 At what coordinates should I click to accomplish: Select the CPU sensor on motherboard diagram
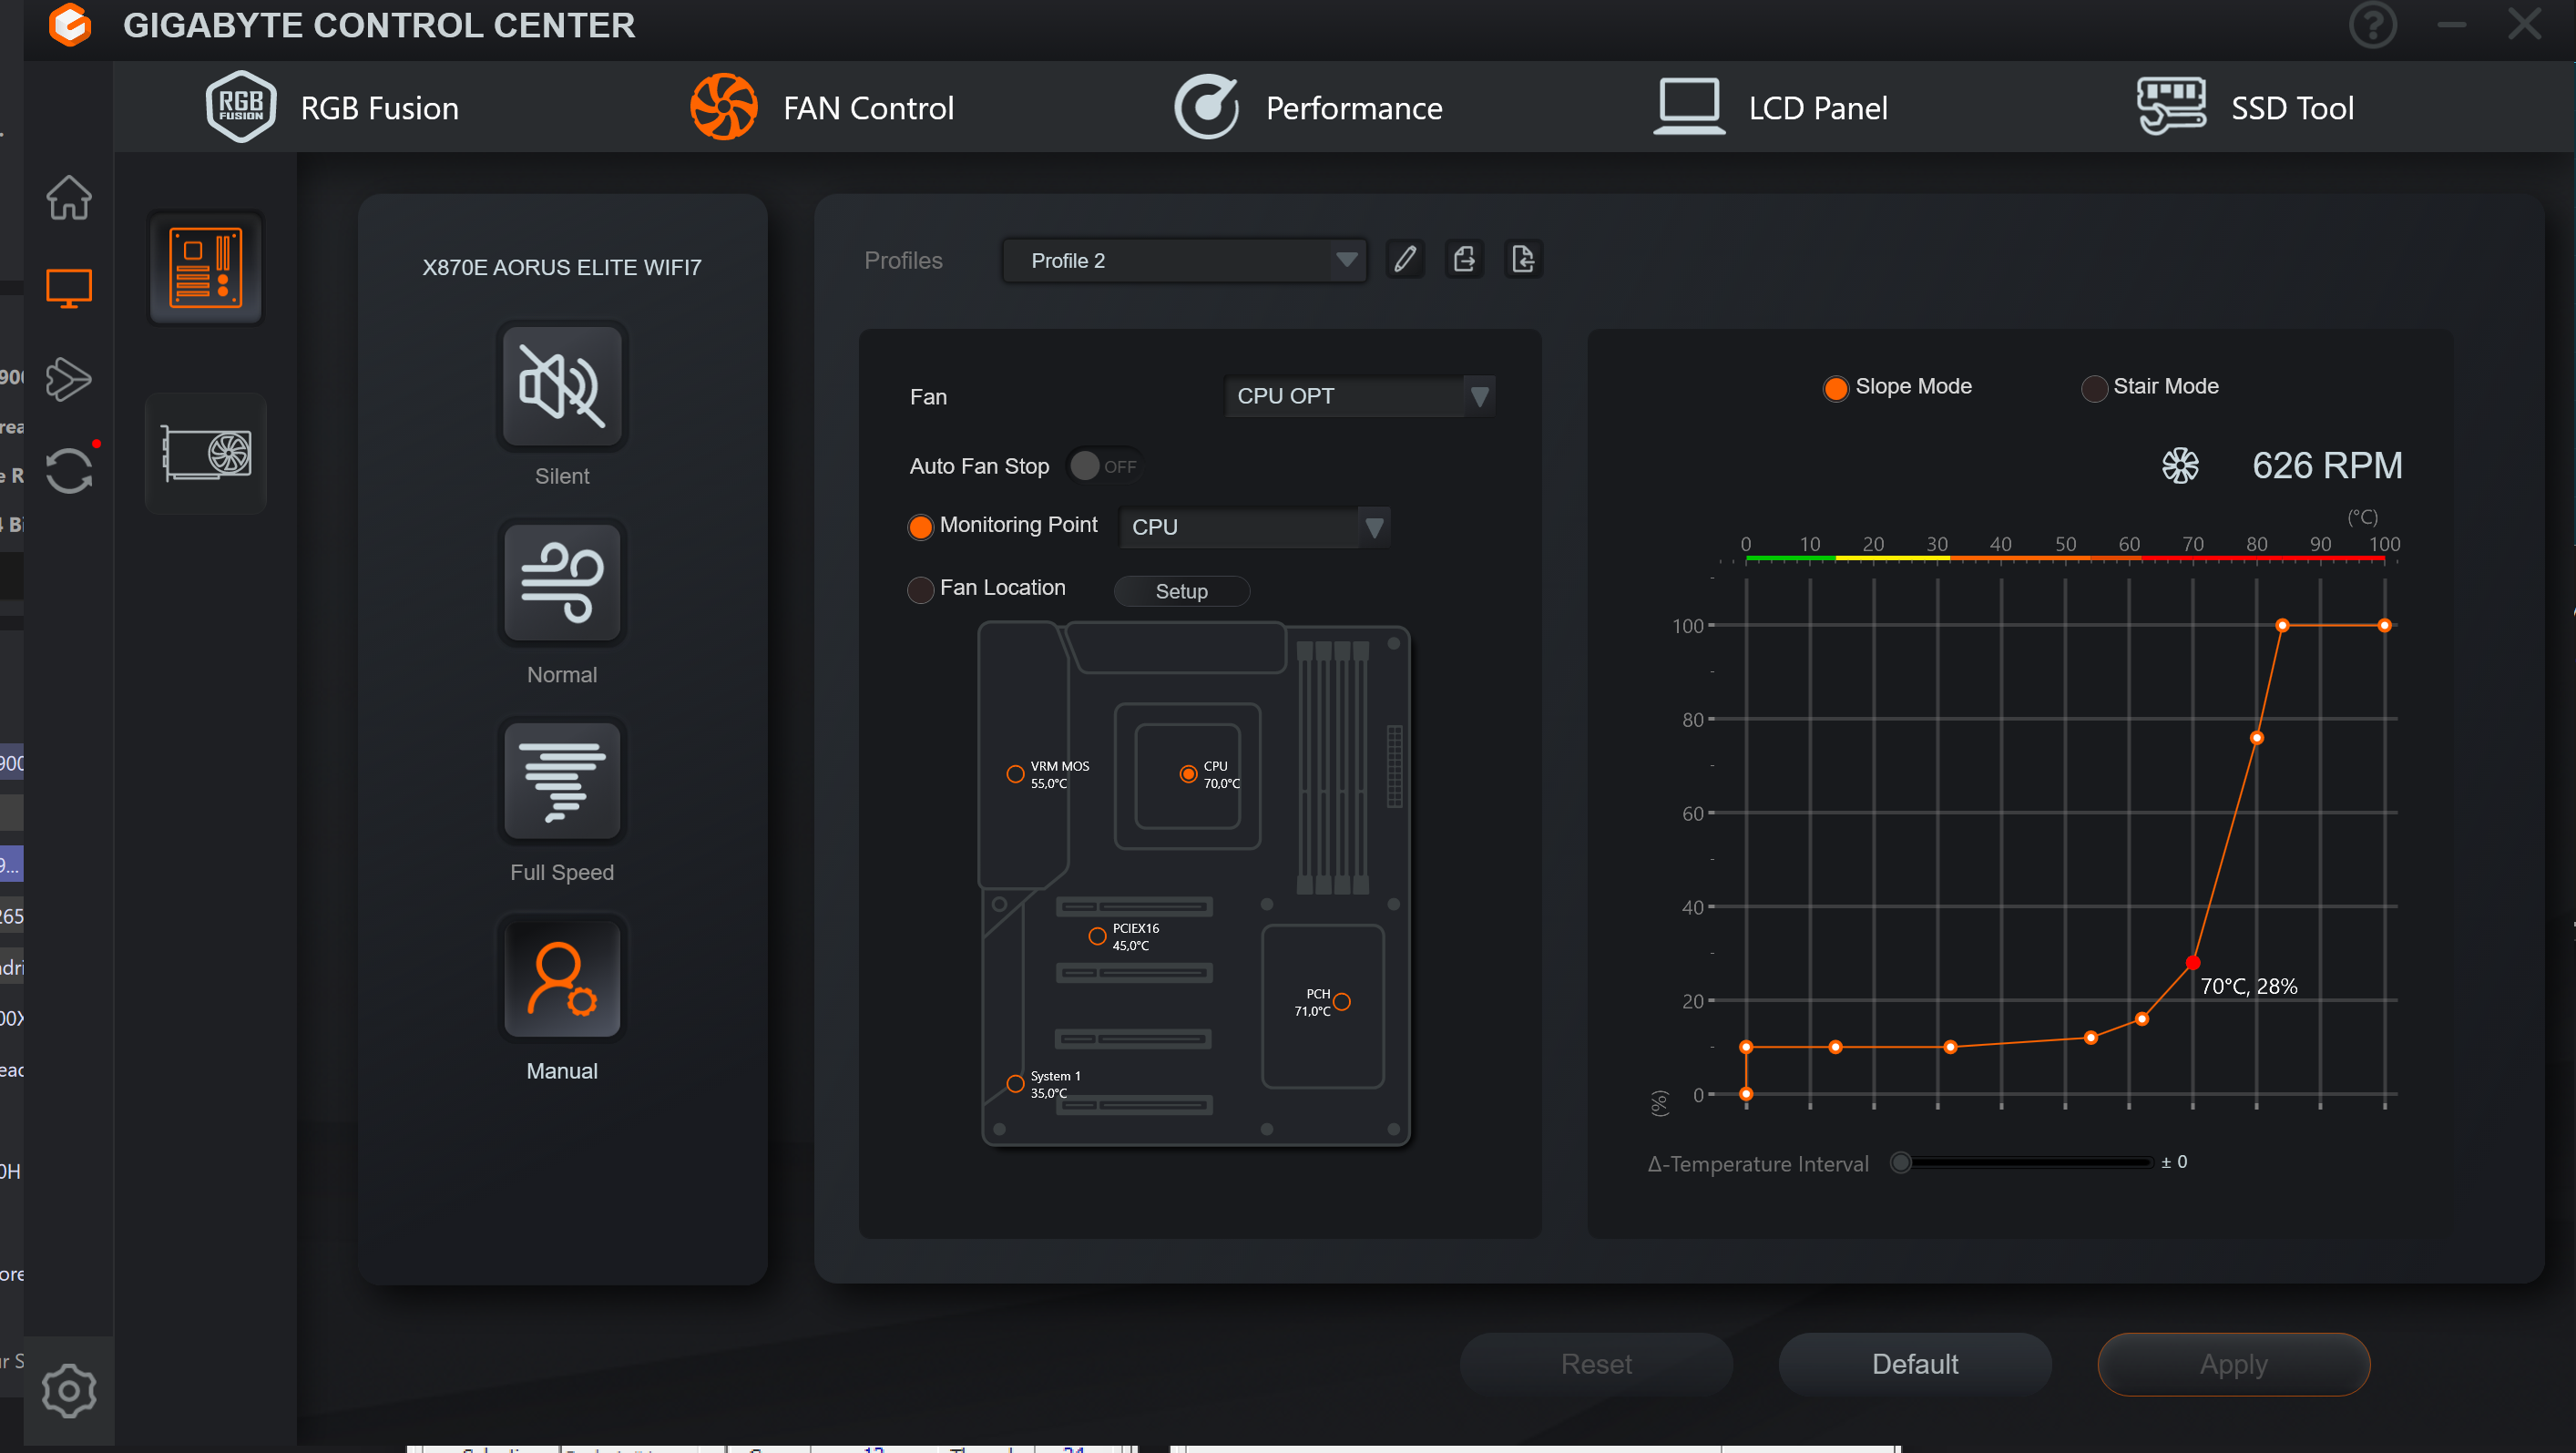click(1188, 774)
